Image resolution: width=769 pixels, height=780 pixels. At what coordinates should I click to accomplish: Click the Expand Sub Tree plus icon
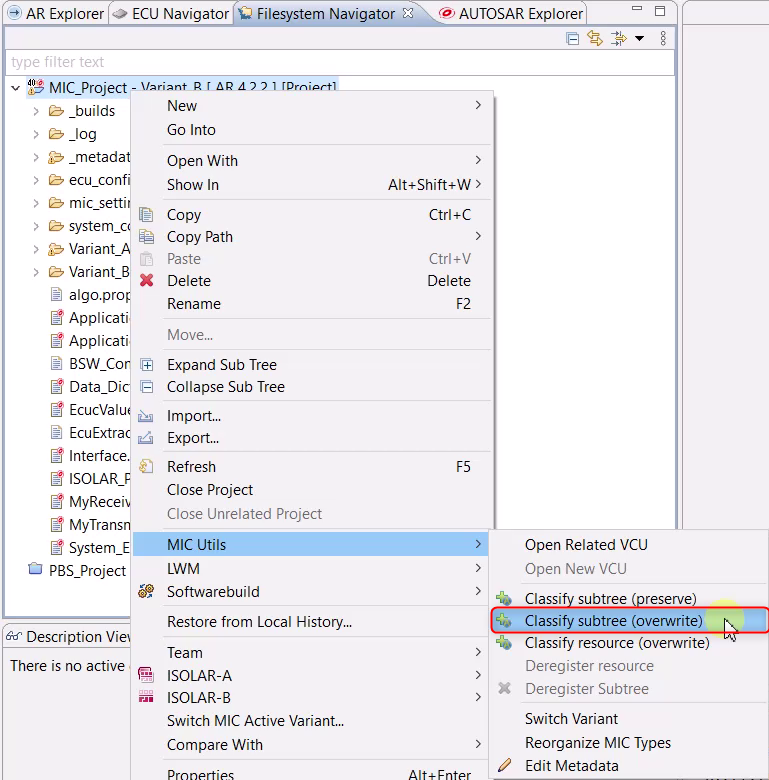coord(147,365)
